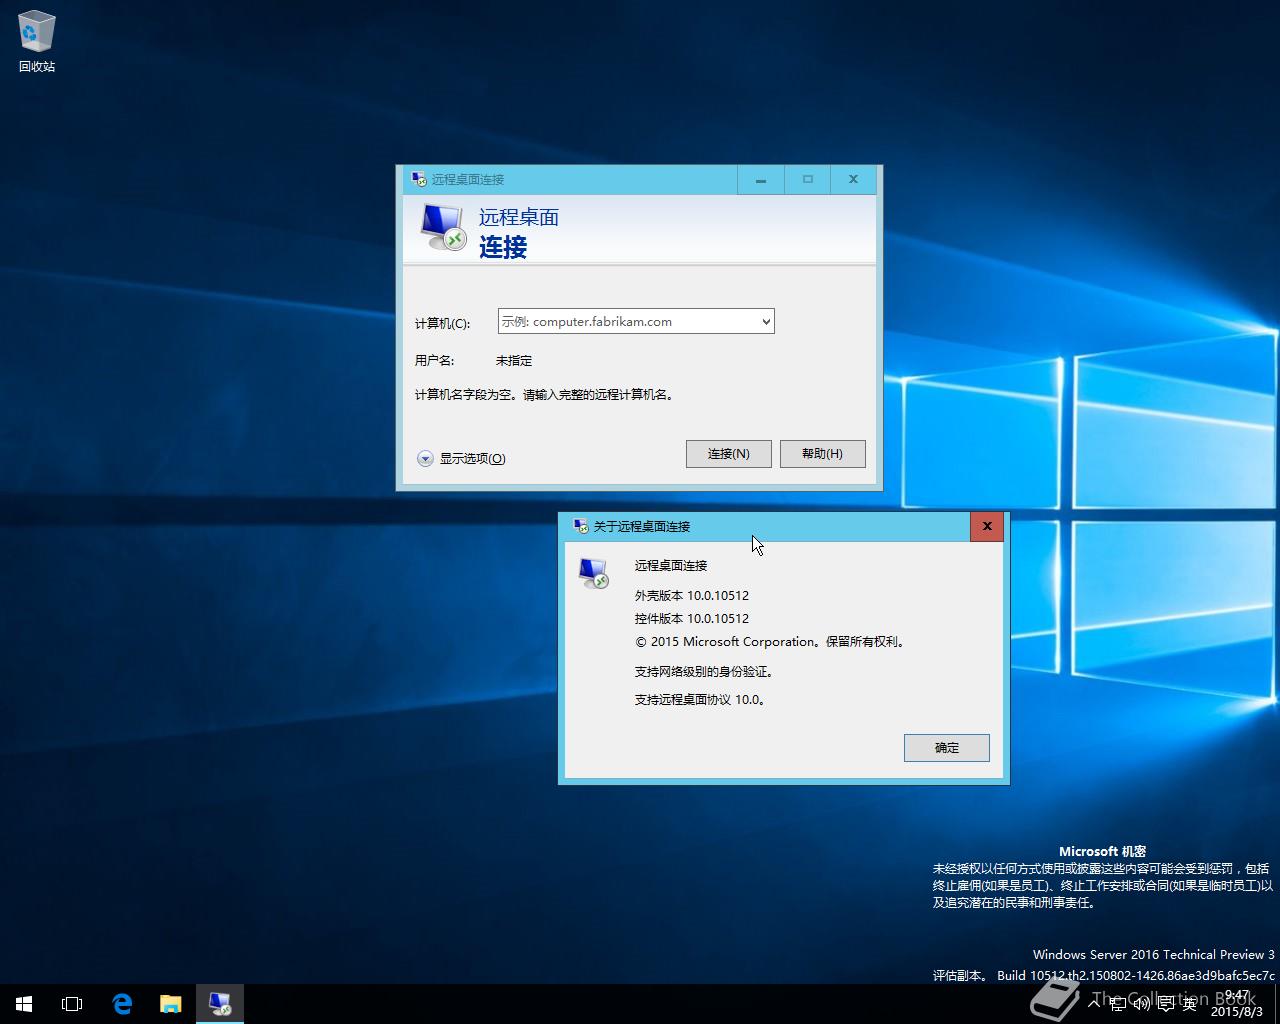Click the 远程桌面连接 title bar system icon
This screenshot has height=1024, width=1280.
419,179
